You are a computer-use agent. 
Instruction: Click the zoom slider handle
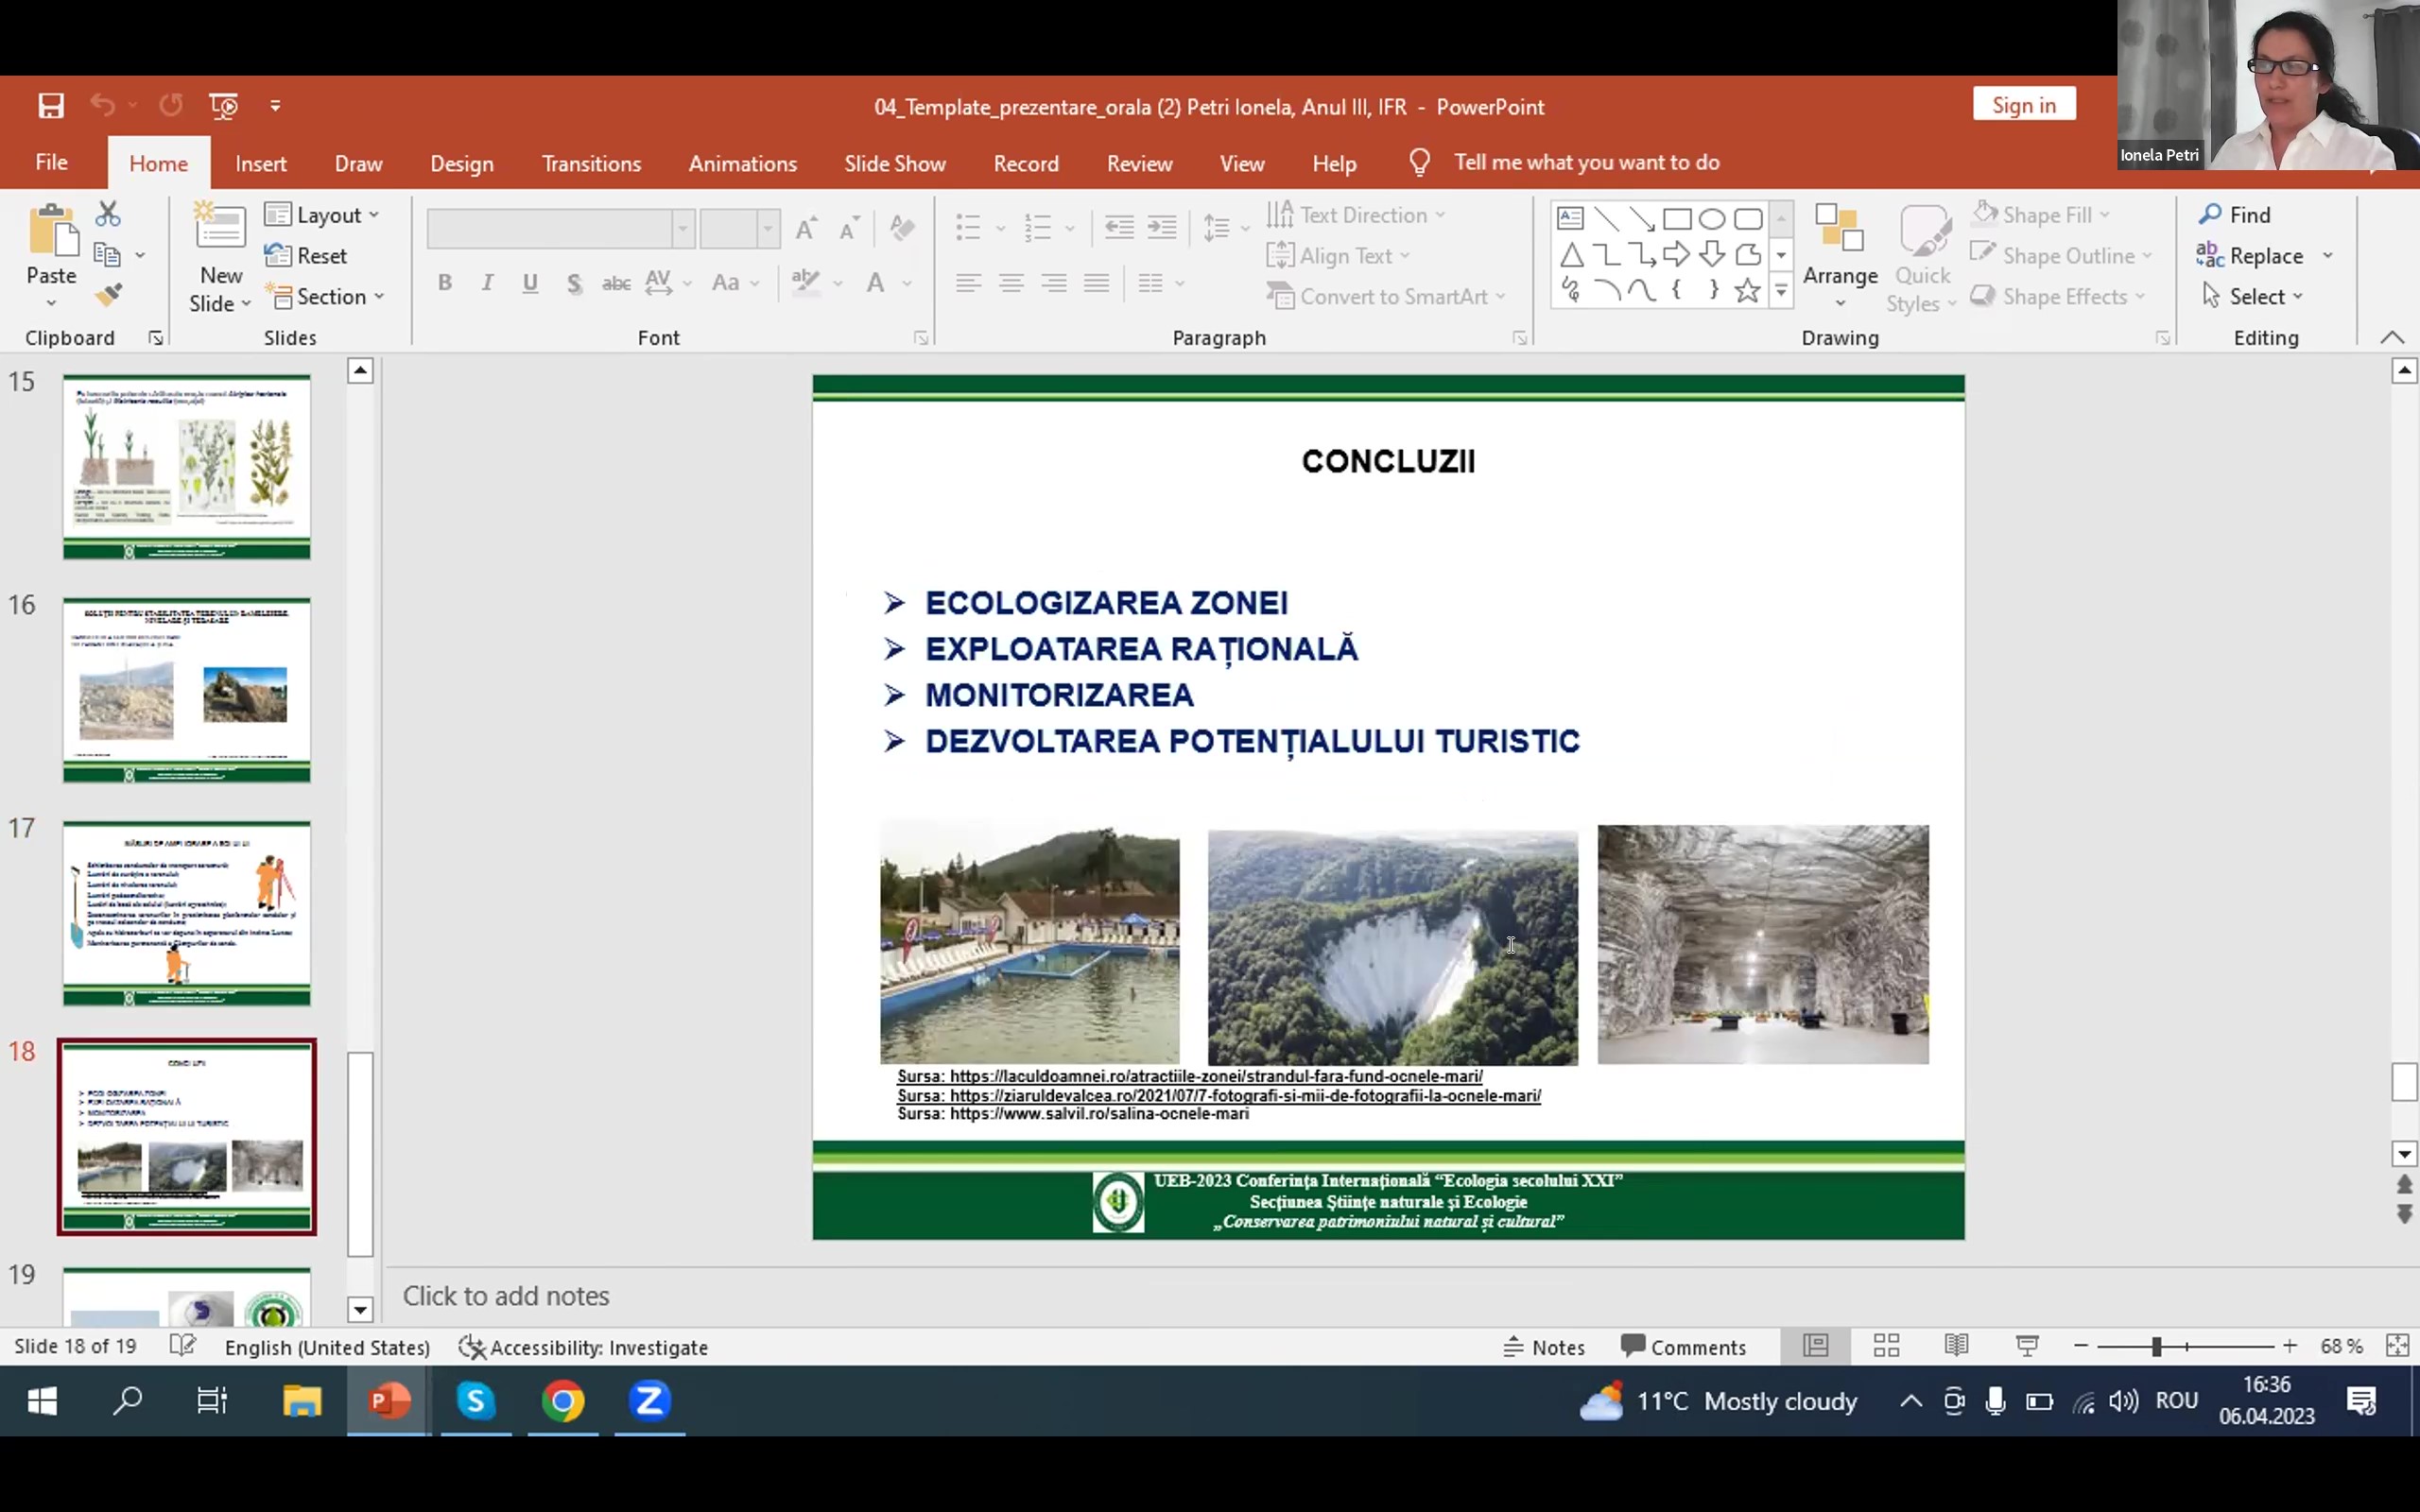coord(2156,1347)
